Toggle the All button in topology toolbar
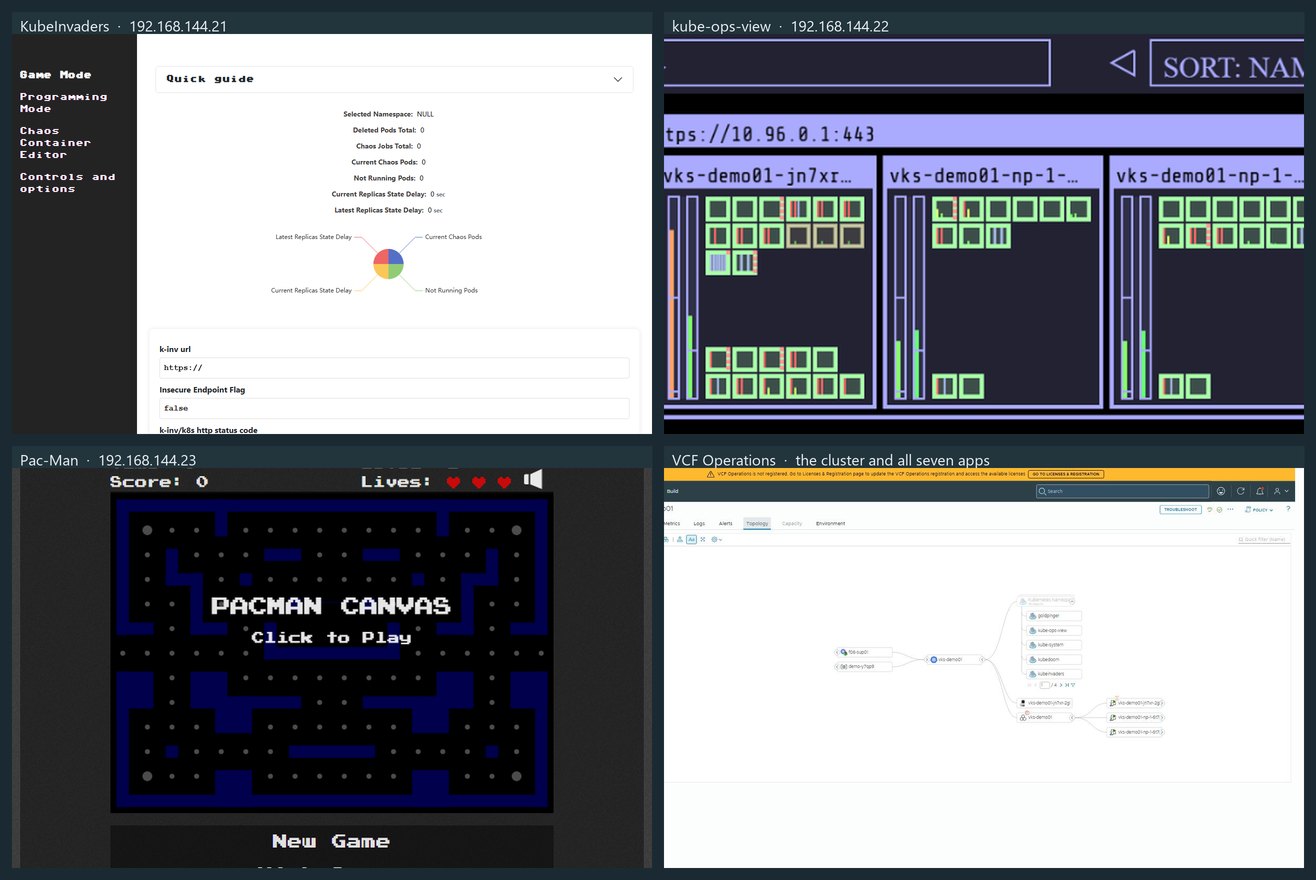Viewport: 1316px width, 880px height. (x=692, y=539)
